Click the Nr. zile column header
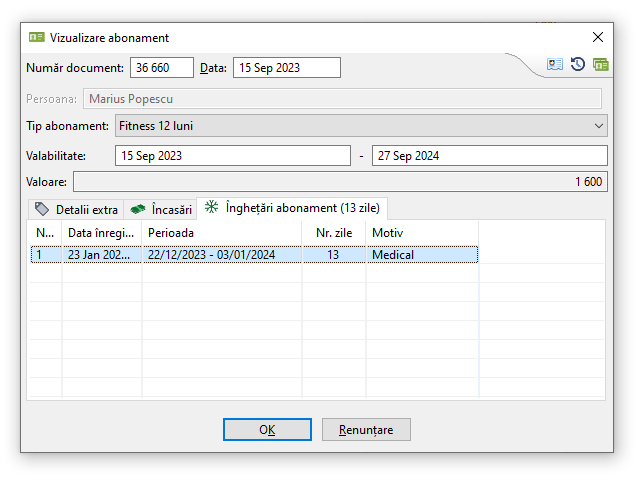The width and height of the screenshot is (640, 480). 334,232
